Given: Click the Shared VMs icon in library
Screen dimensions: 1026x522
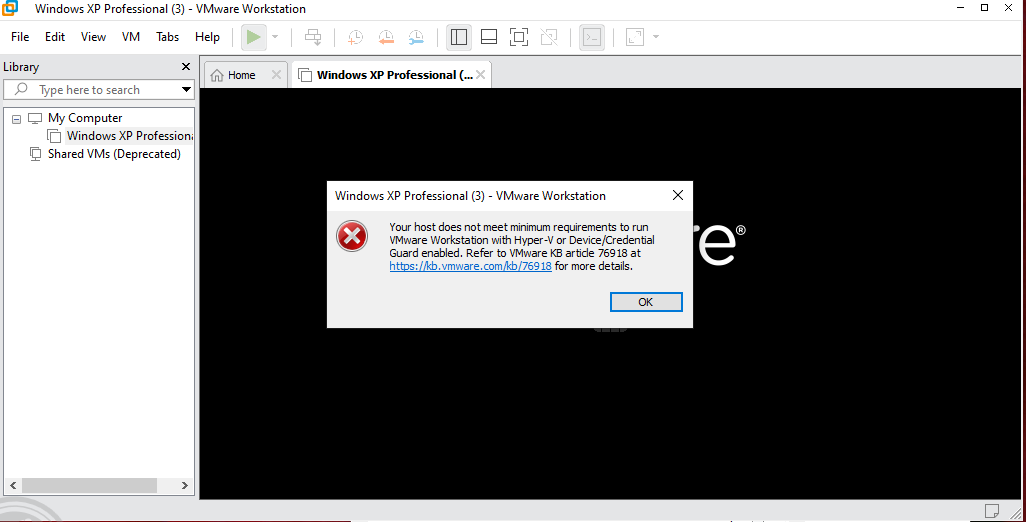Looking at the screenshot, I should pos(35,154).
